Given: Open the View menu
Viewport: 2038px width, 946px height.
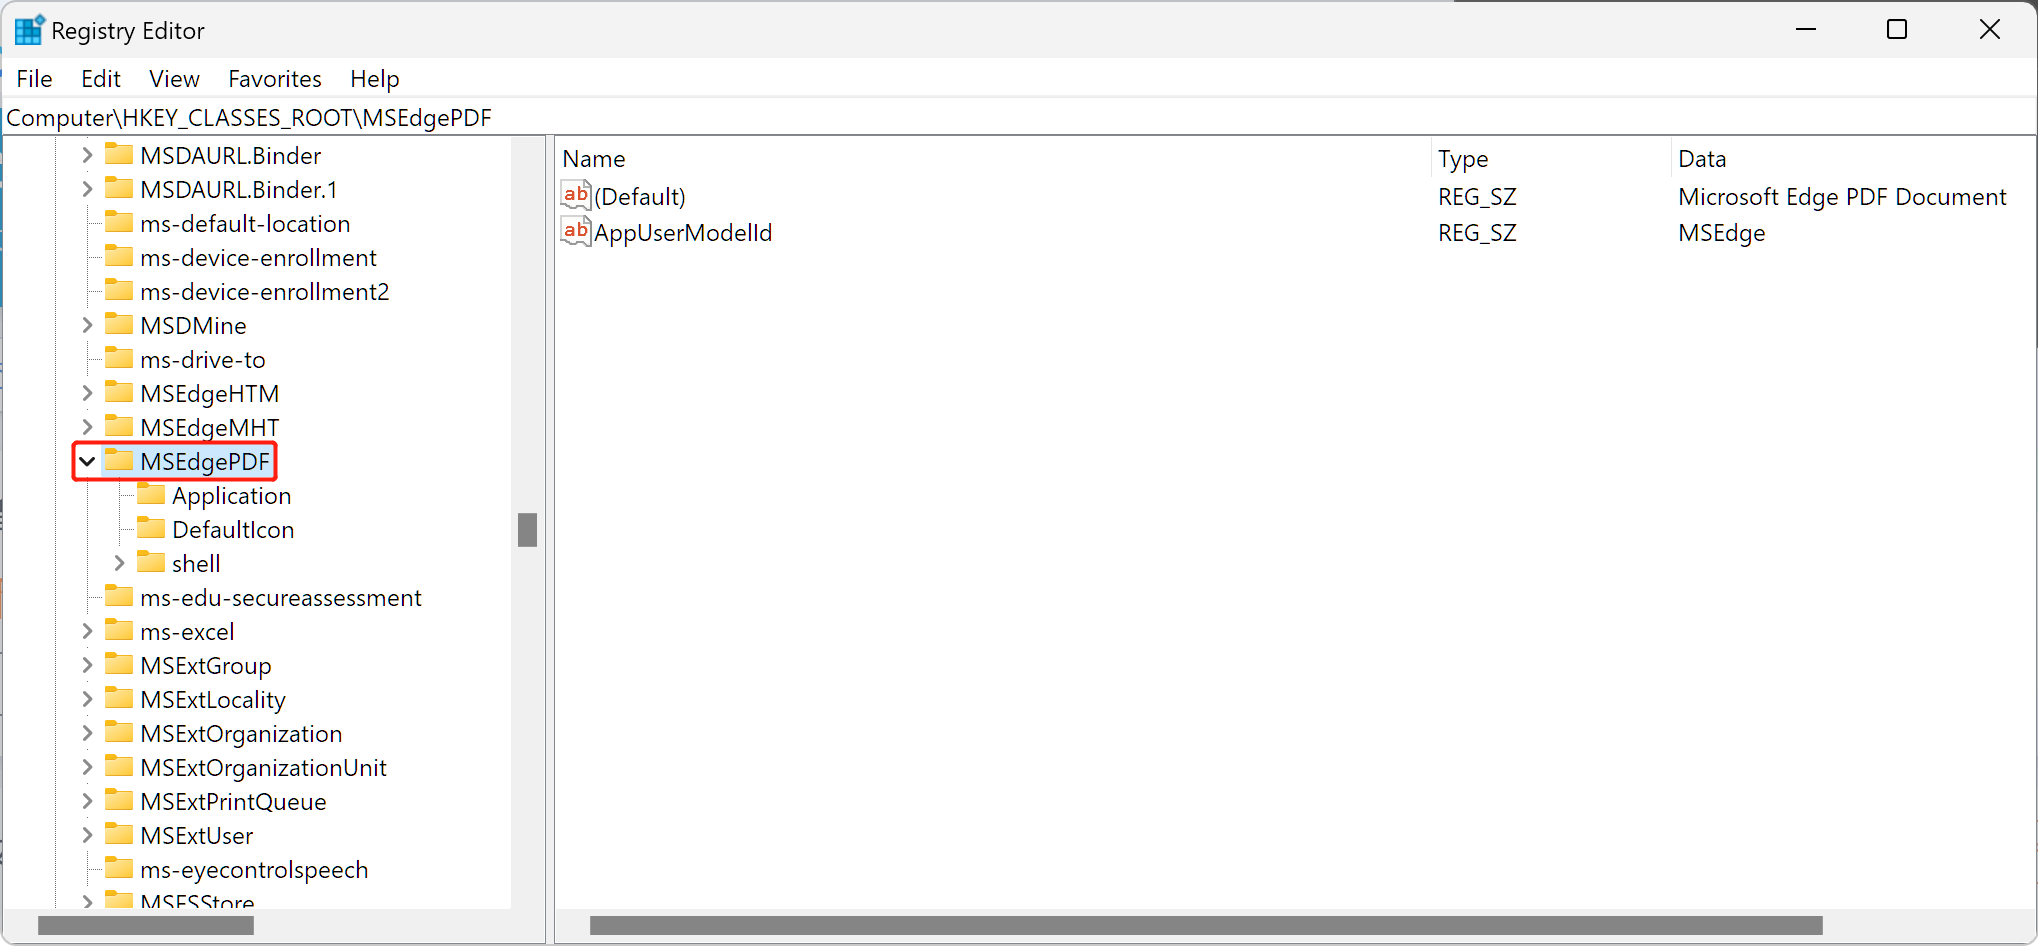Looking at the screenshot, I should click(174, 78).
